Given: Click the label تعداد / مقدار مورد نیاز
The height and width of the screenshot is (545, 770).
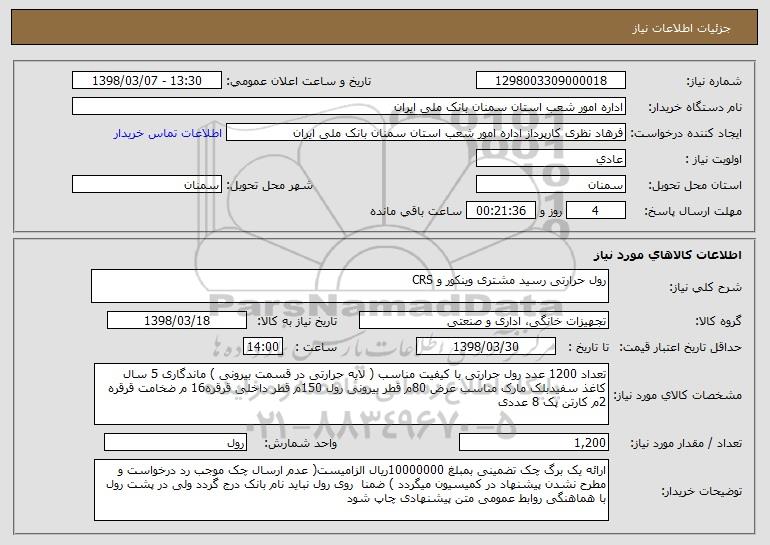Looking at the screenshot, I should coord(686,444).
